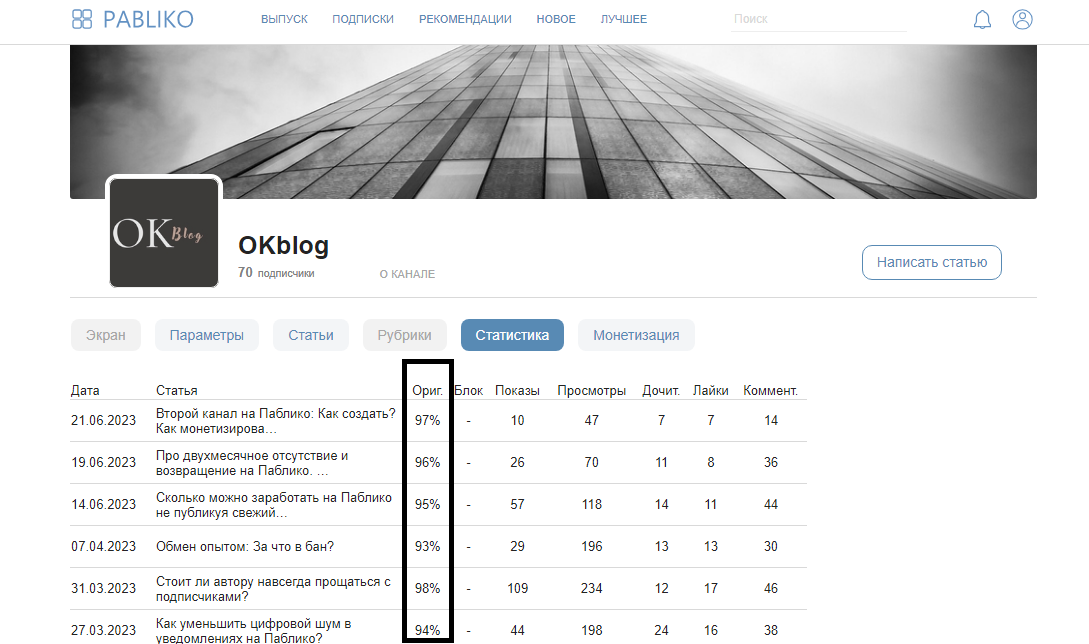The height and width of the screenshot is (644, 1089).
Task: Click comments value 30
Action: [771, 547]
